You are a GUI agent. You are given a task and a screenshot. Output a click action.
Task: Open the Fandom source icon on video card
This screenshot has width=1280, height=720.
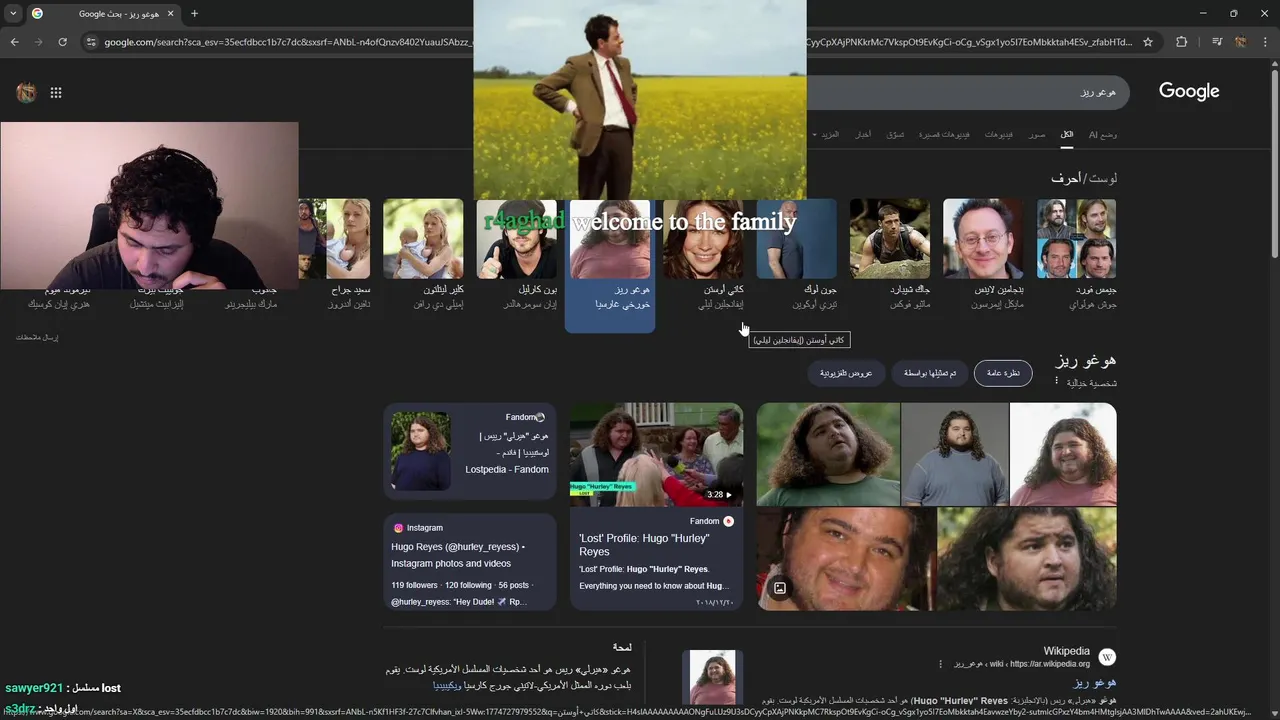click(x=728, y=521)
